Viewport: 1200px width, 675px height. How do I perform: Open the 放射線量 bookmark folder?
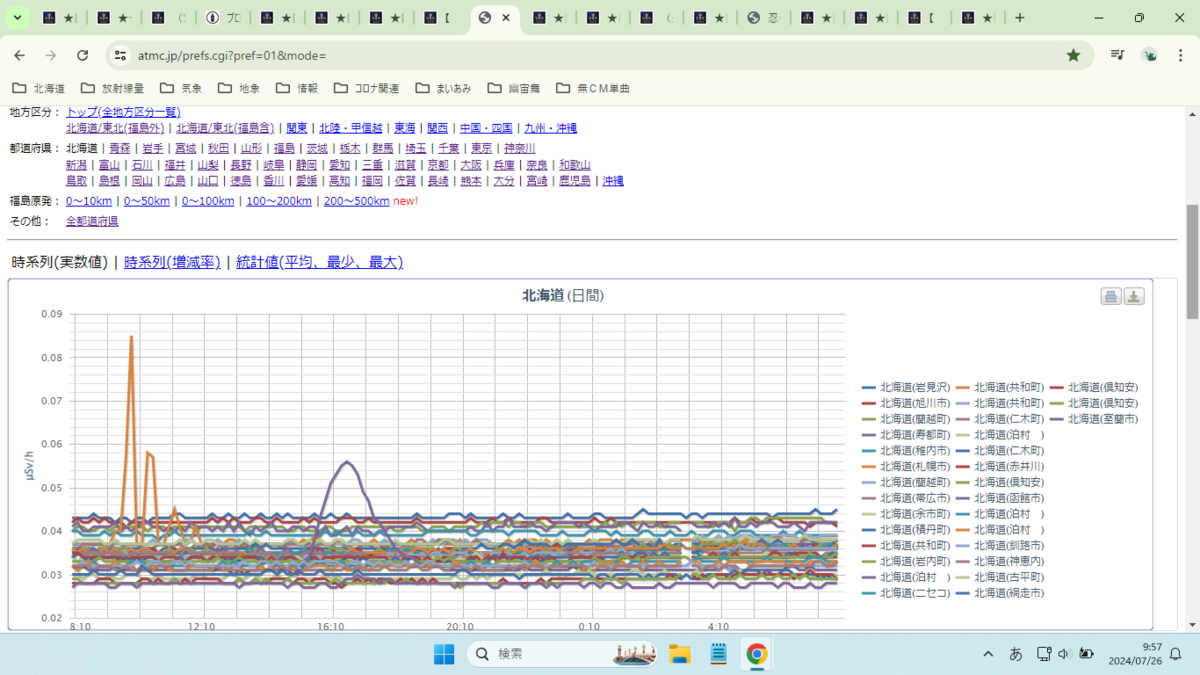pyautogui.click(x=112, y=88)
